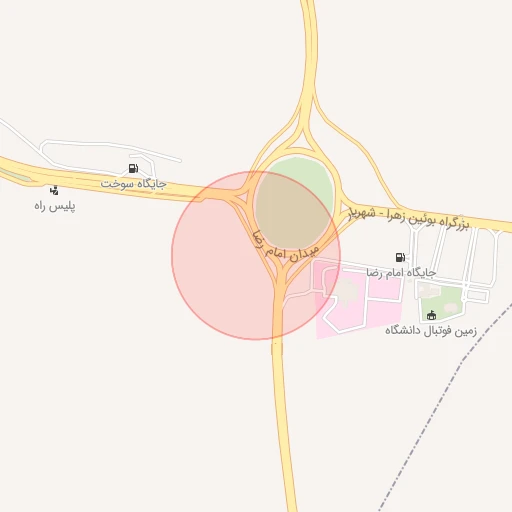512x512 pixels.
Task: Select the football field stadium icon
Action: pyautogui.click(x=431, y=315)
